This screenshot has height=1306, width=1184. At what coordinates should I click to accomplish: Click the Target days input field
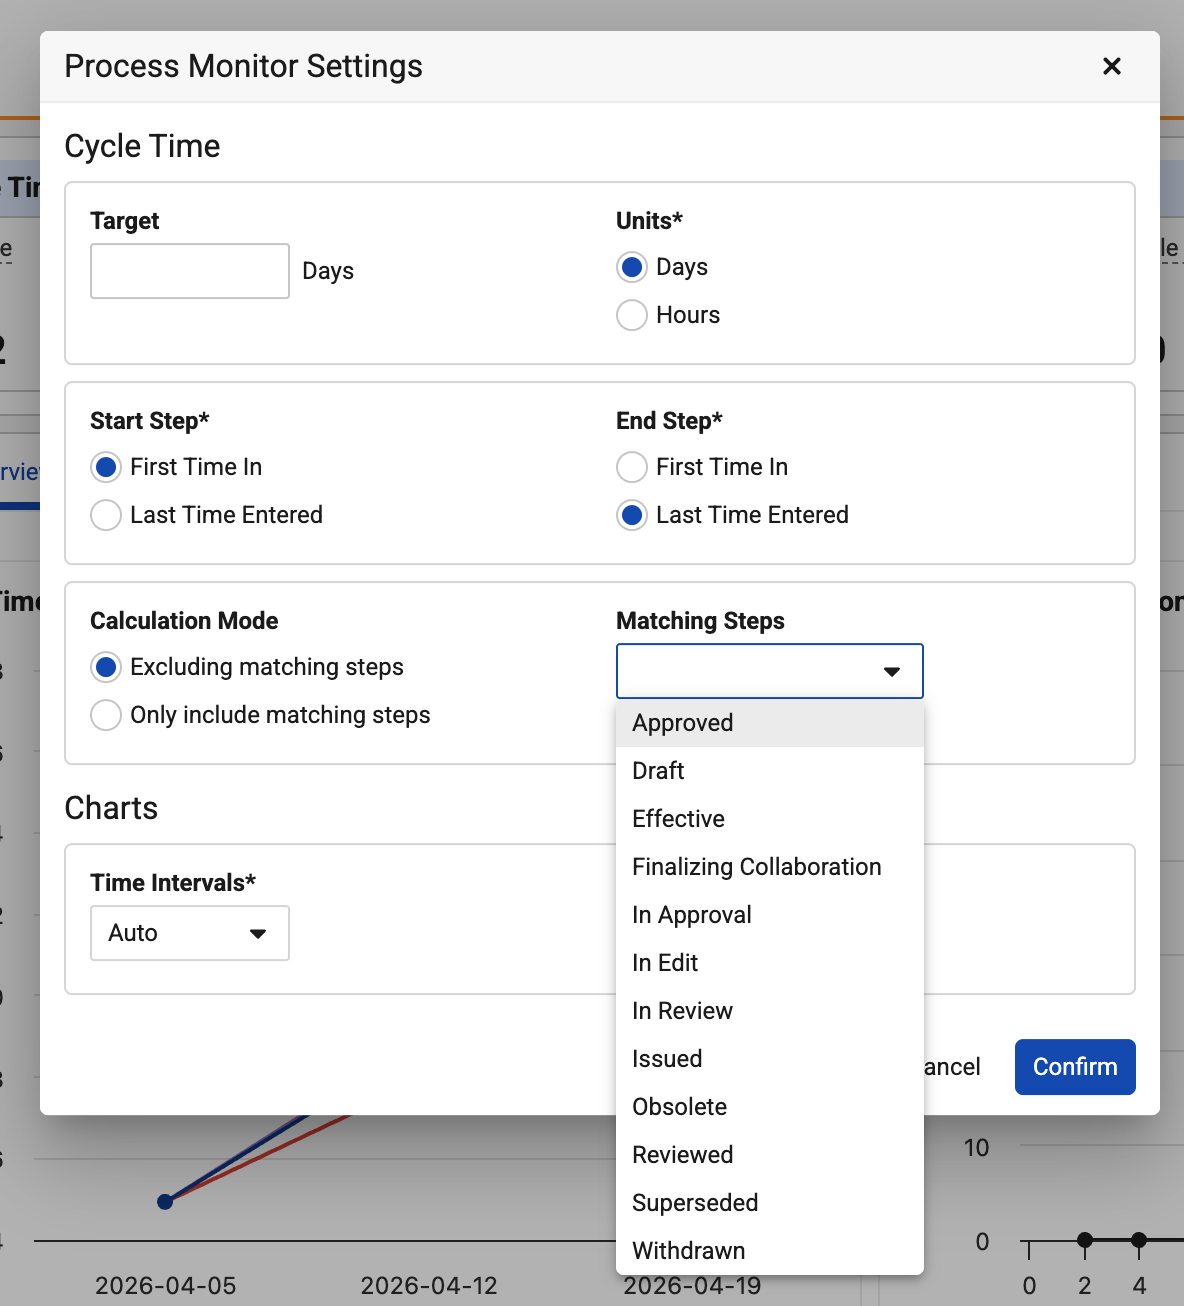(190, 271)
